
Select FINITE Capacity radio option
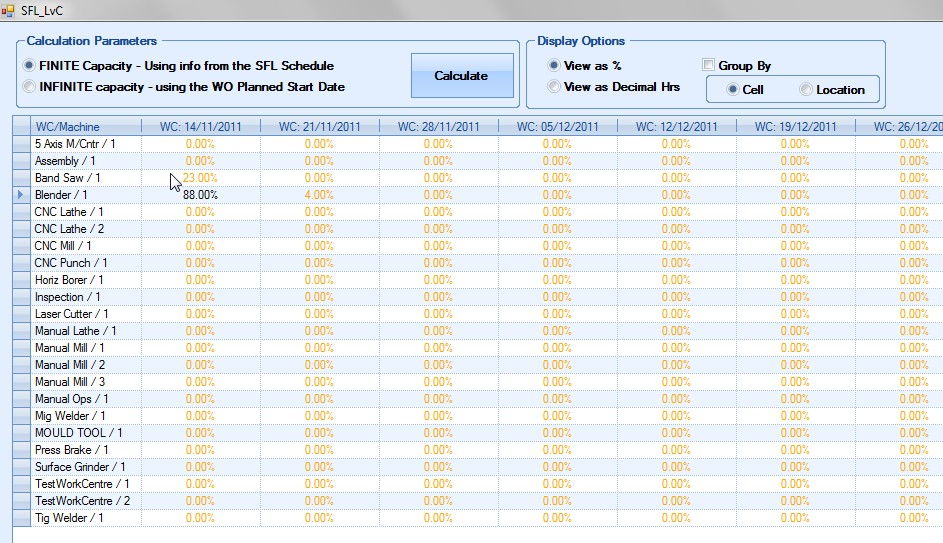tap(29, 66)
